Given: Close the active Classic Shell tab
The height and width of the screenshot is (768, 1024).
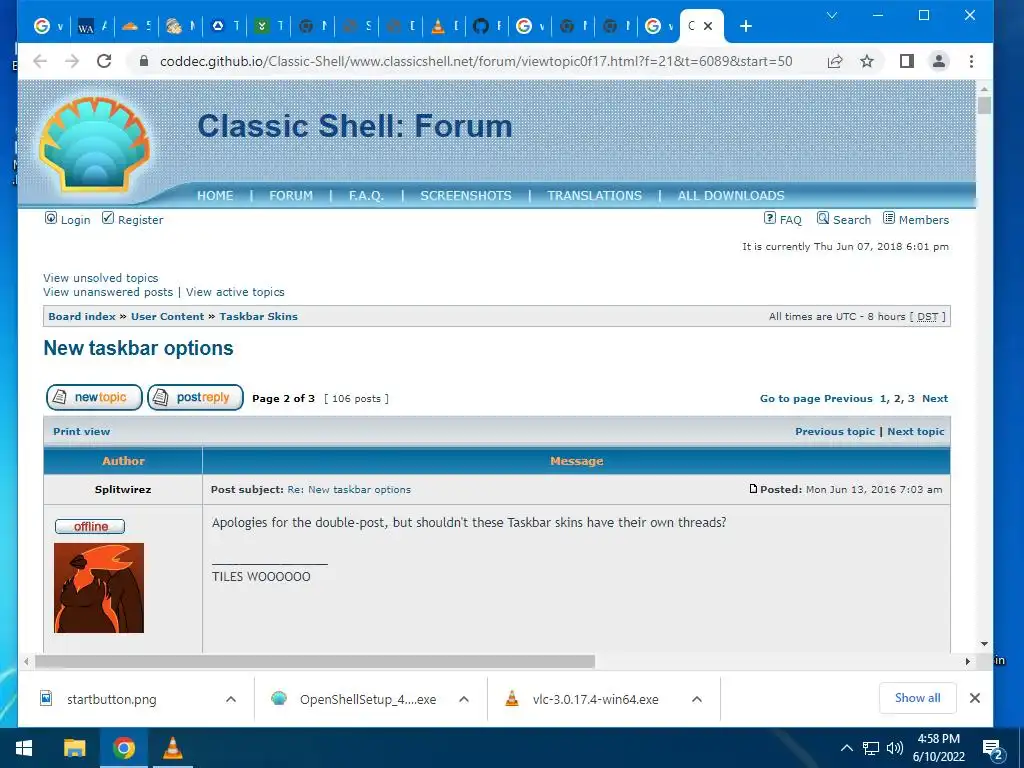Looking at the screenshot, I should click(x=708, y=26).
